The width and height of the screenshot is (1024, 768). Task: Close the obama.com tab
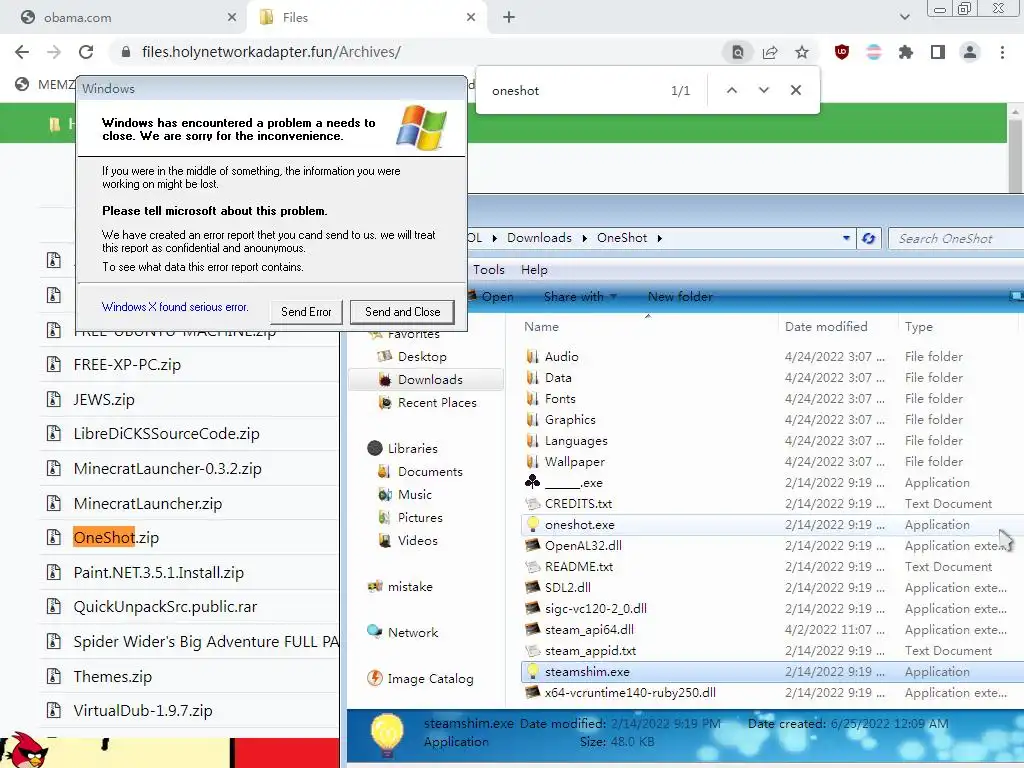232,18
